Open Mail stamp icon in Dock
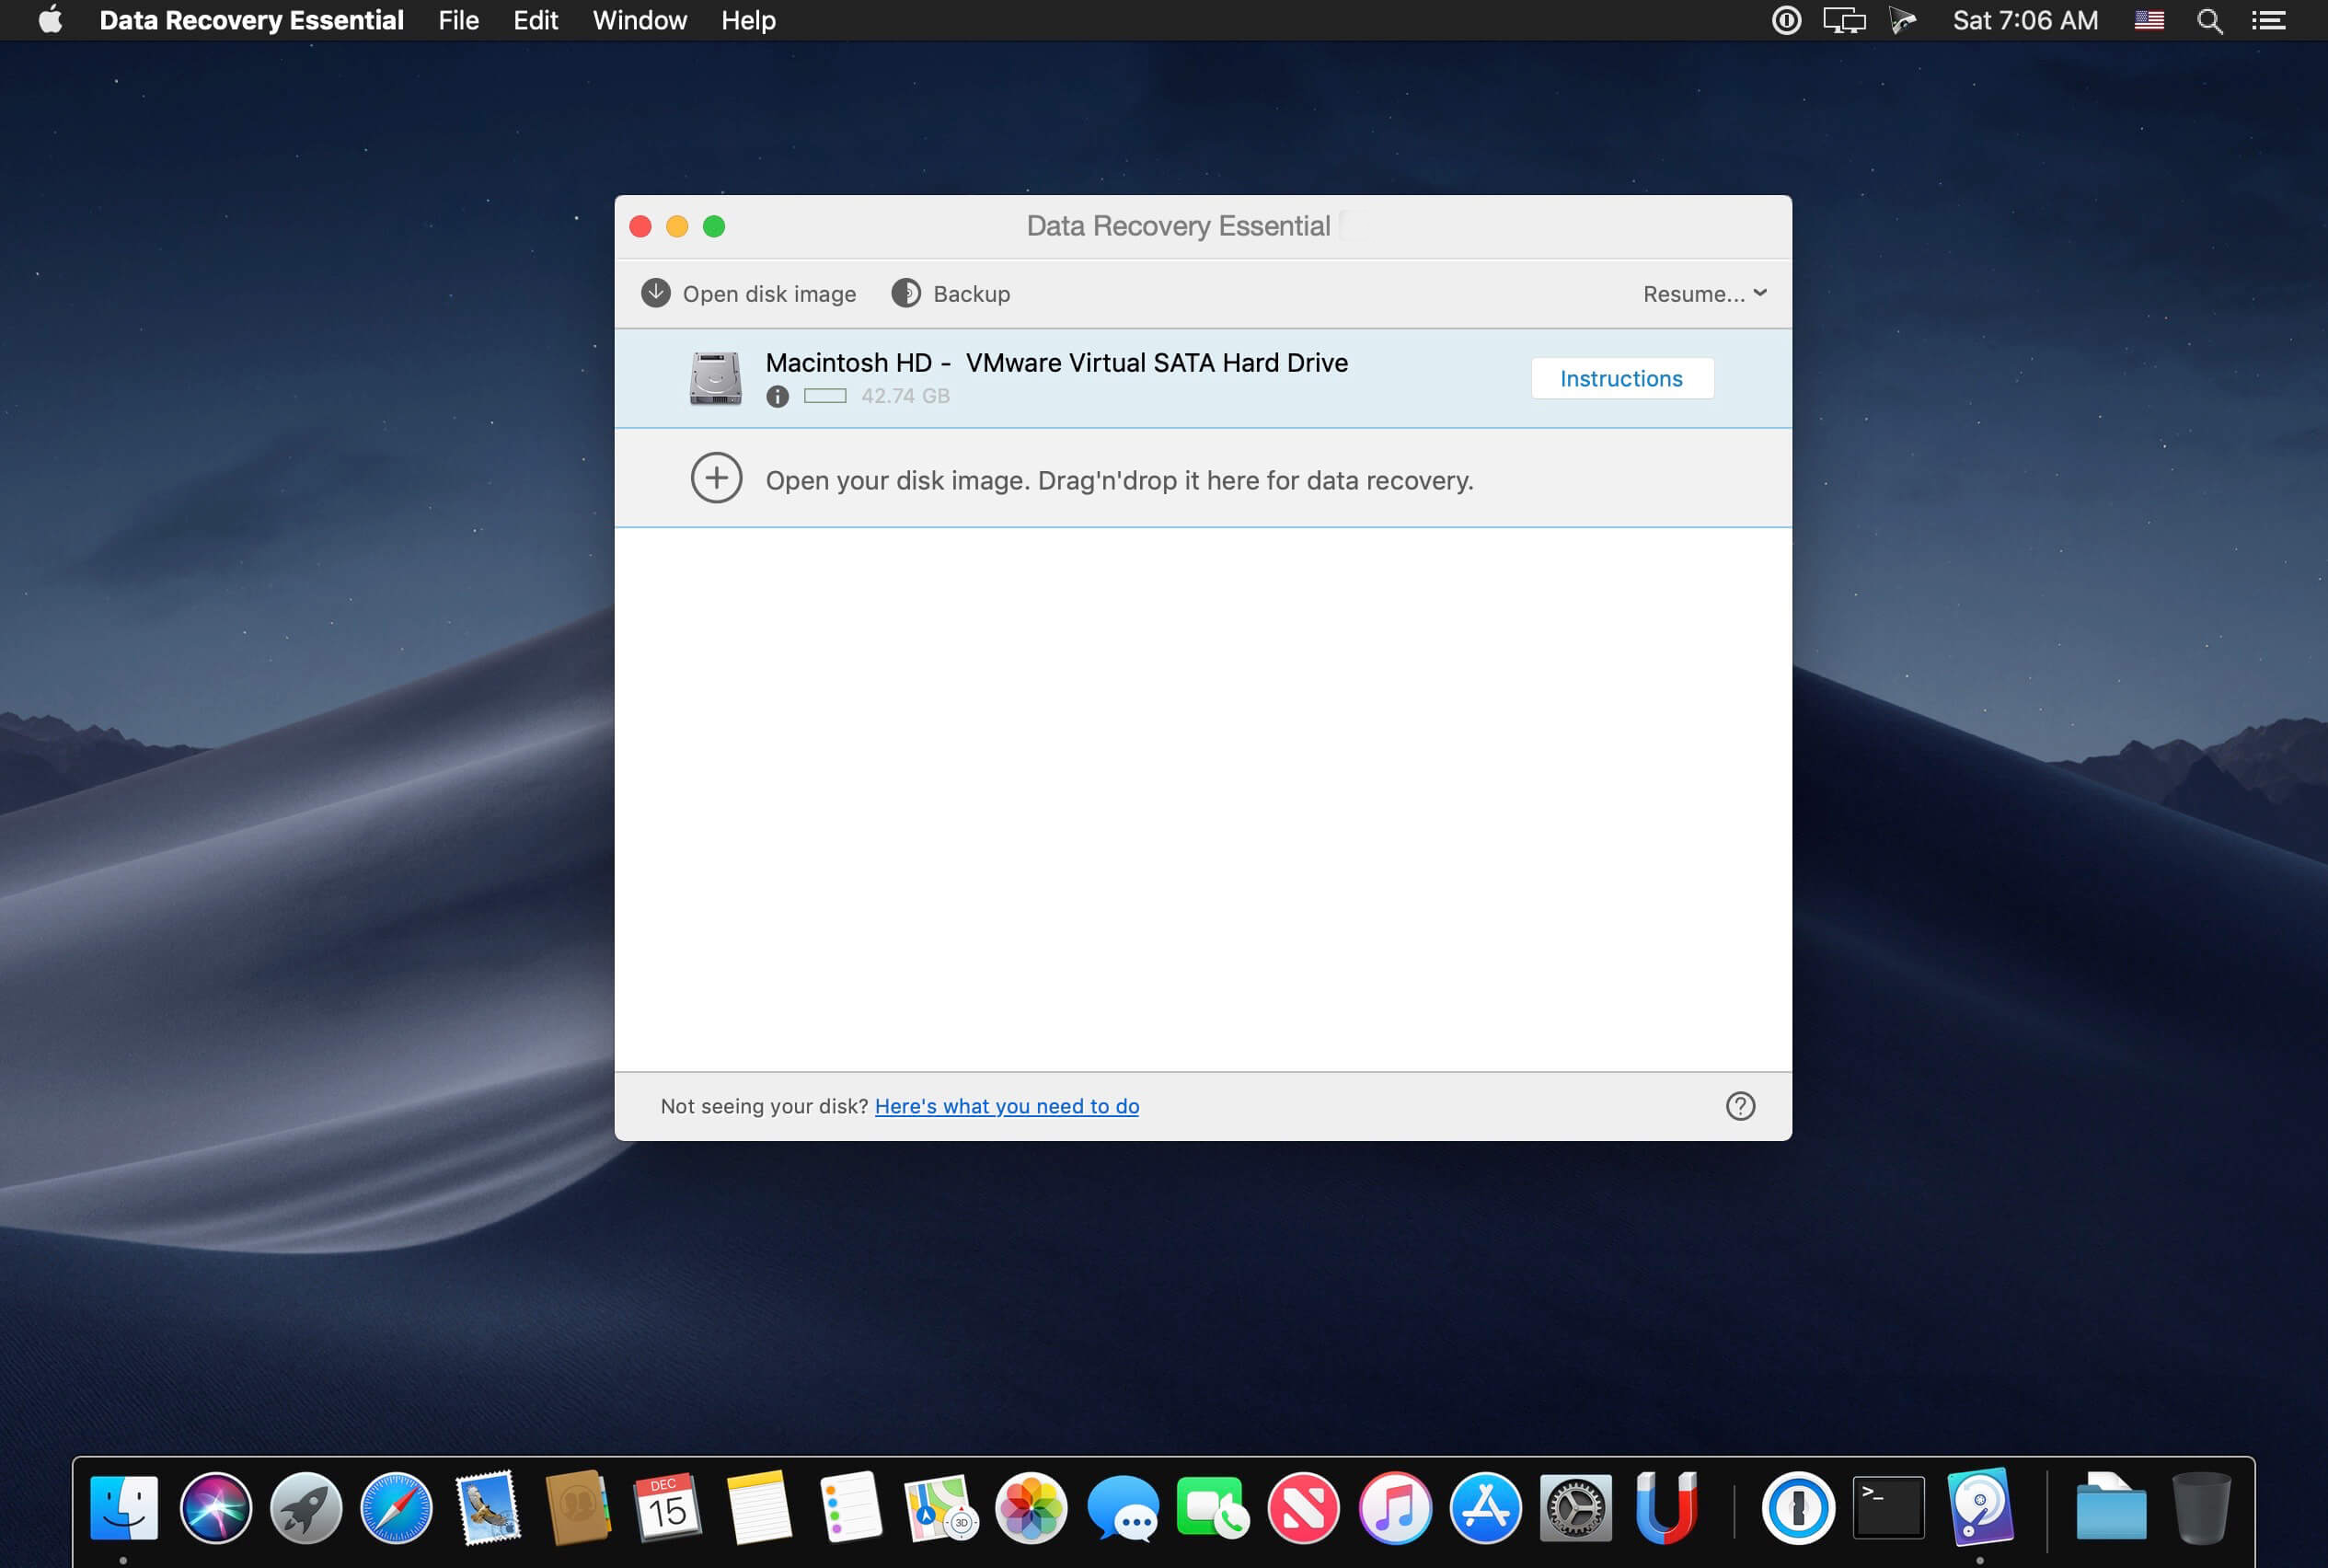Viewport: 2328px width, 1568px height. [x=488, y=1507]
